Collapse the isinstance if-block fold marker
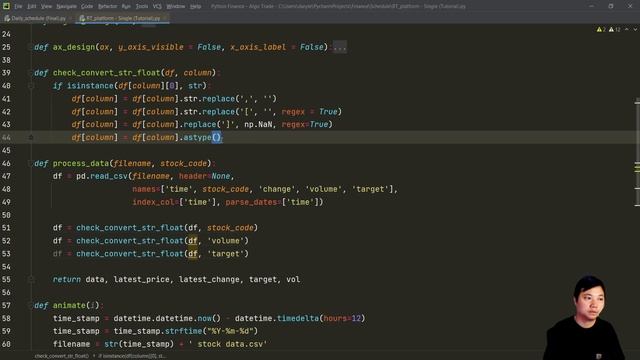 31,86
